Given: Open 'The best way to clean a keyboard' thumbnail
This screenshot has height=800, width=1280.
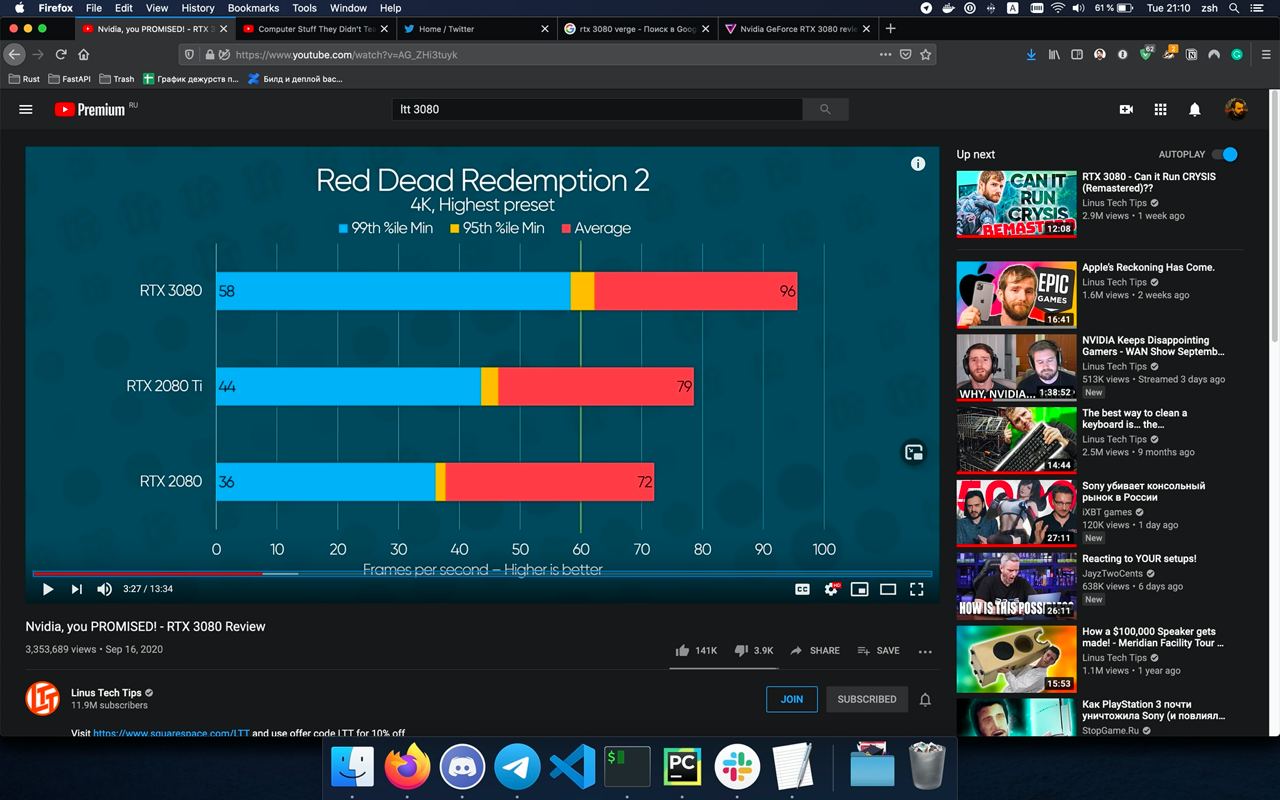Looking at the screenshot, I should click(1016, 439).
